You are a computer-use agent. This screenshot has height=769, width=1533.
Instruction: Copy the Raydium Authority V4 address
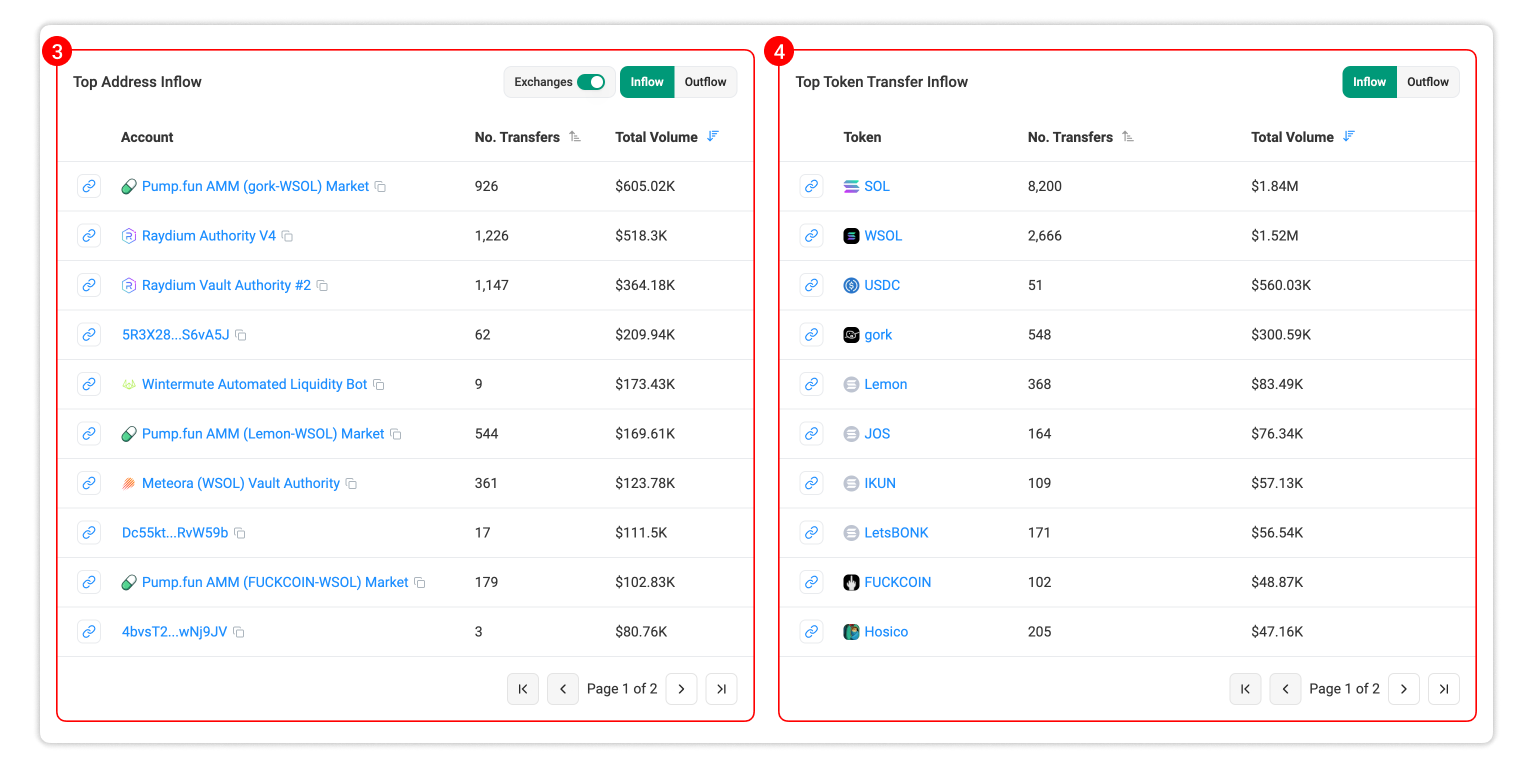[x=287, y=236]
